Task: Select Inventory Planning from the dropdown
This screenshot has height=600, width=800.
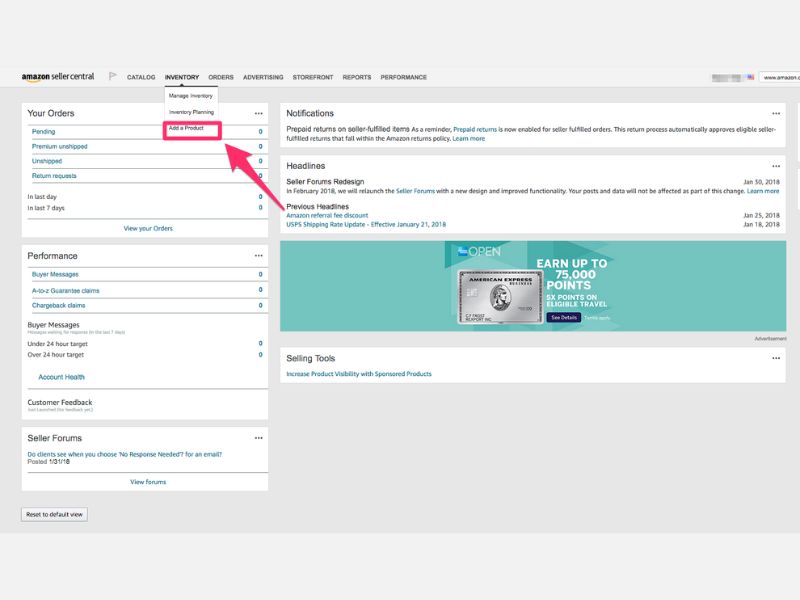Action: [191, 112]
